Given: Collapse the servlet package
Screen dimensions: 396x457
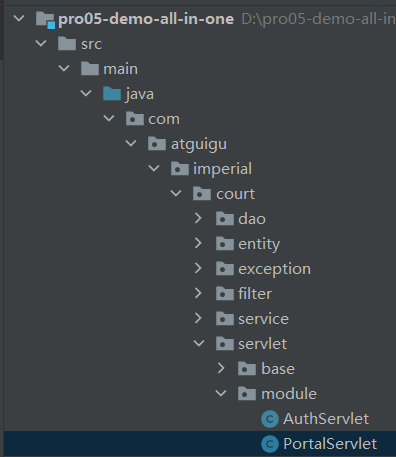Looking at the screenshot, I should coord(199,343).
